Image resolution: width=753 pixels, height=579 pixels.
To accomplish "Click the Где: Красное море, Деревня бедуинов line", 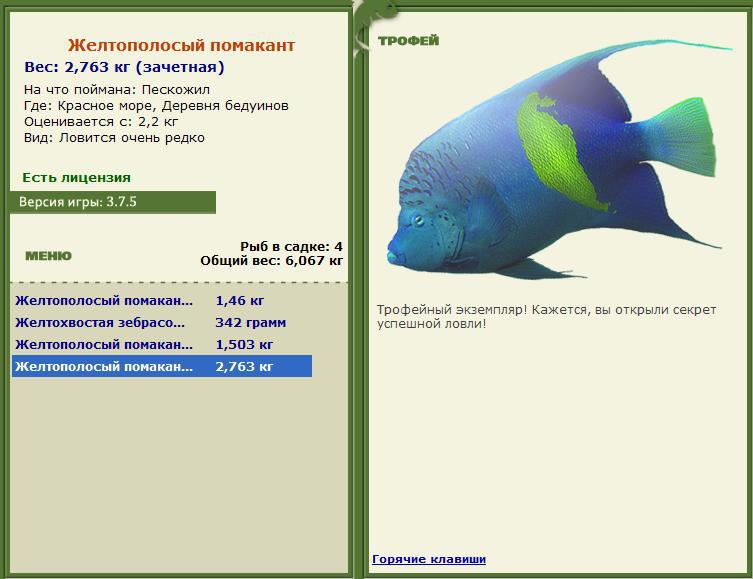I will click(x=156, y=106).
